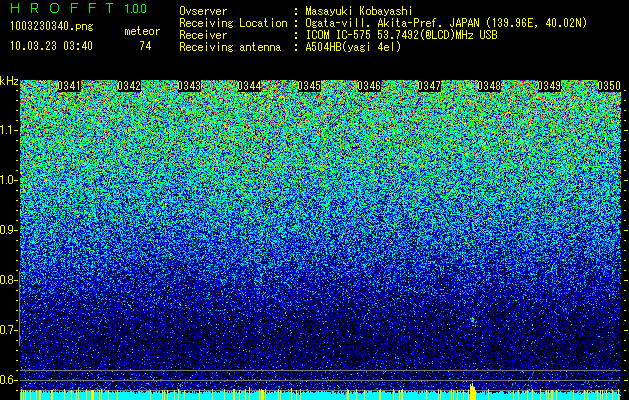Click the 0.9 frequency axis label

(8, 230)
